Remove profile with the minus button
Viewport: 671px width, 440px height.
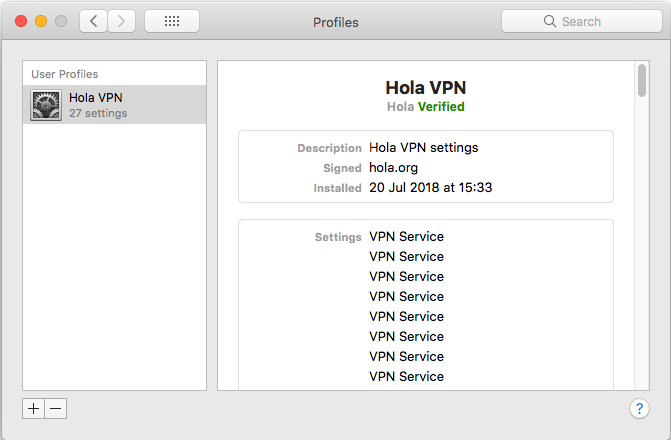tap(56, 408)
